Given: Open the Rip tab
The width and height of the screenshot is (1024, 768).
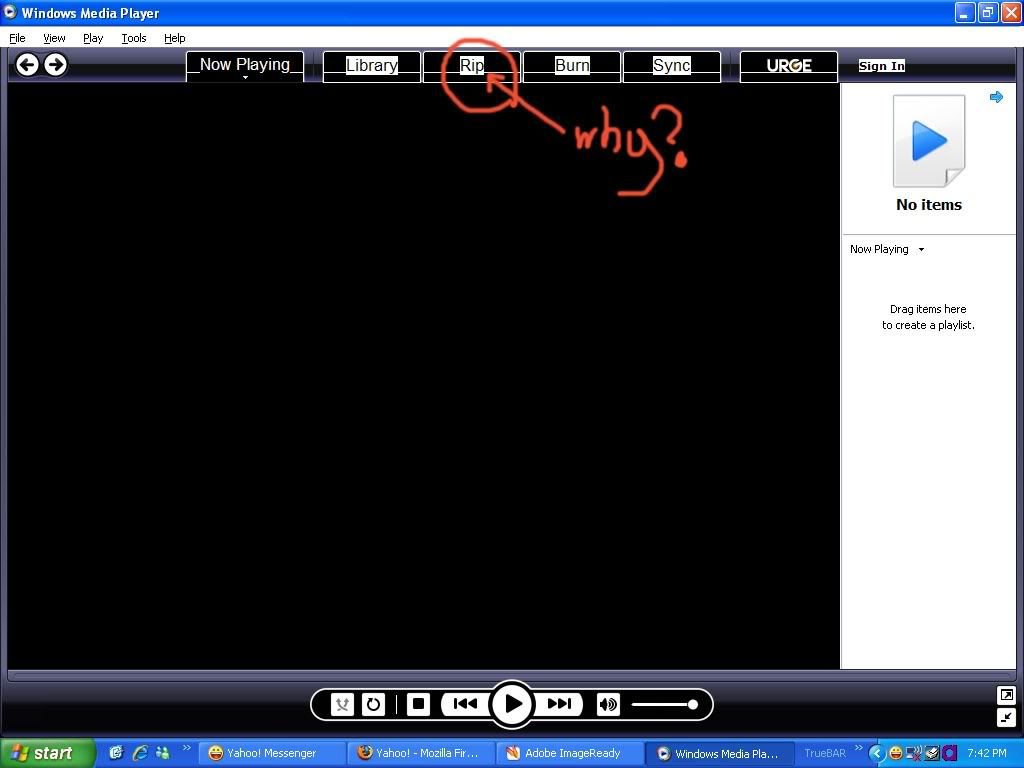Looking at the screenshot, I should click(472, 66).
